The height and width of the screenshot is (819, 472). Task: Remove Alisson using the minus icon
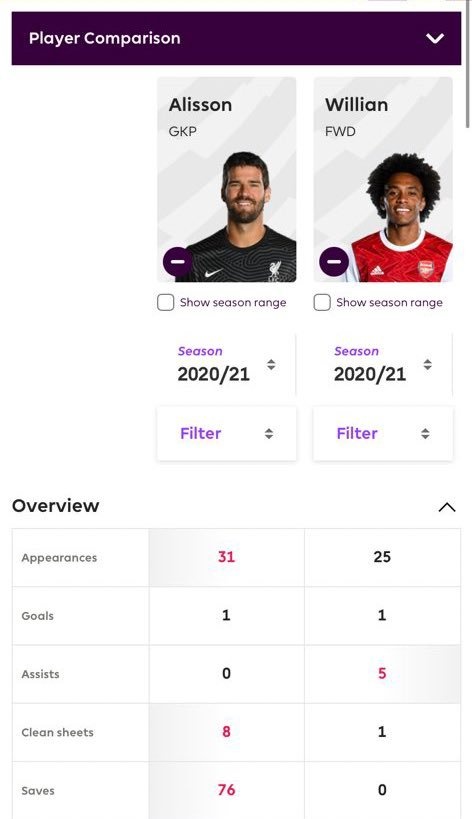(x=178, y=261)
